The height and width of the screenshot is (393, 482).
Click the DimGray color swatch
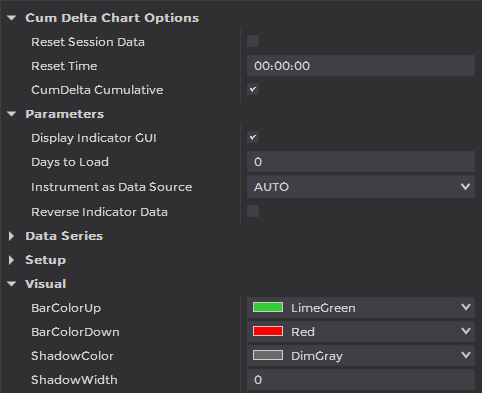click(x=268, y=355)
